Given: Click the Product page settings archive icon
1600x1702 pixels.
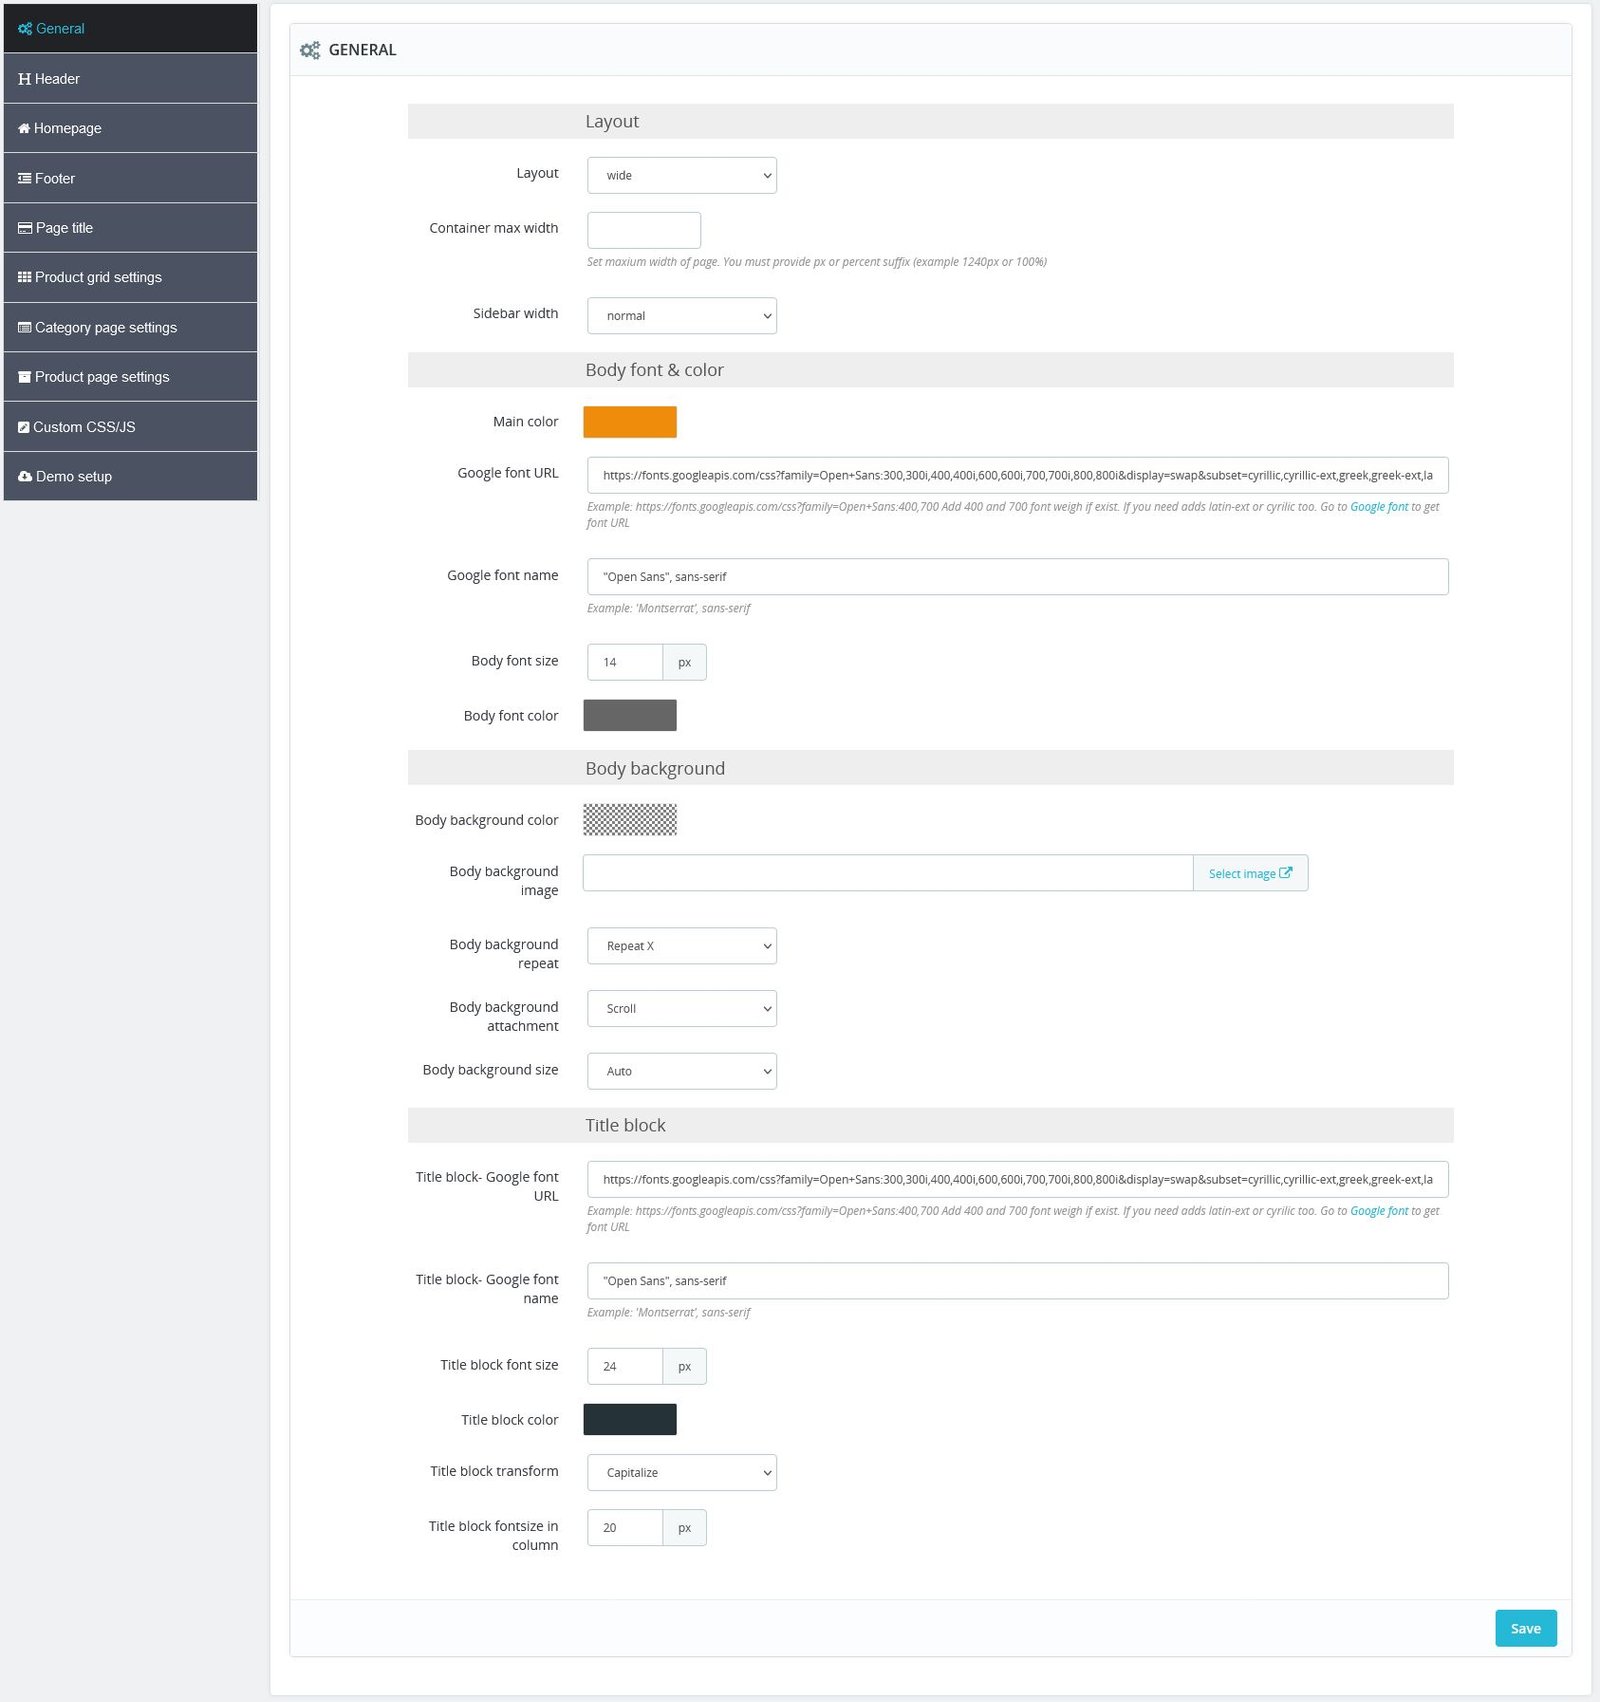Looking at the screenshot, I should [x=25, y=377].
